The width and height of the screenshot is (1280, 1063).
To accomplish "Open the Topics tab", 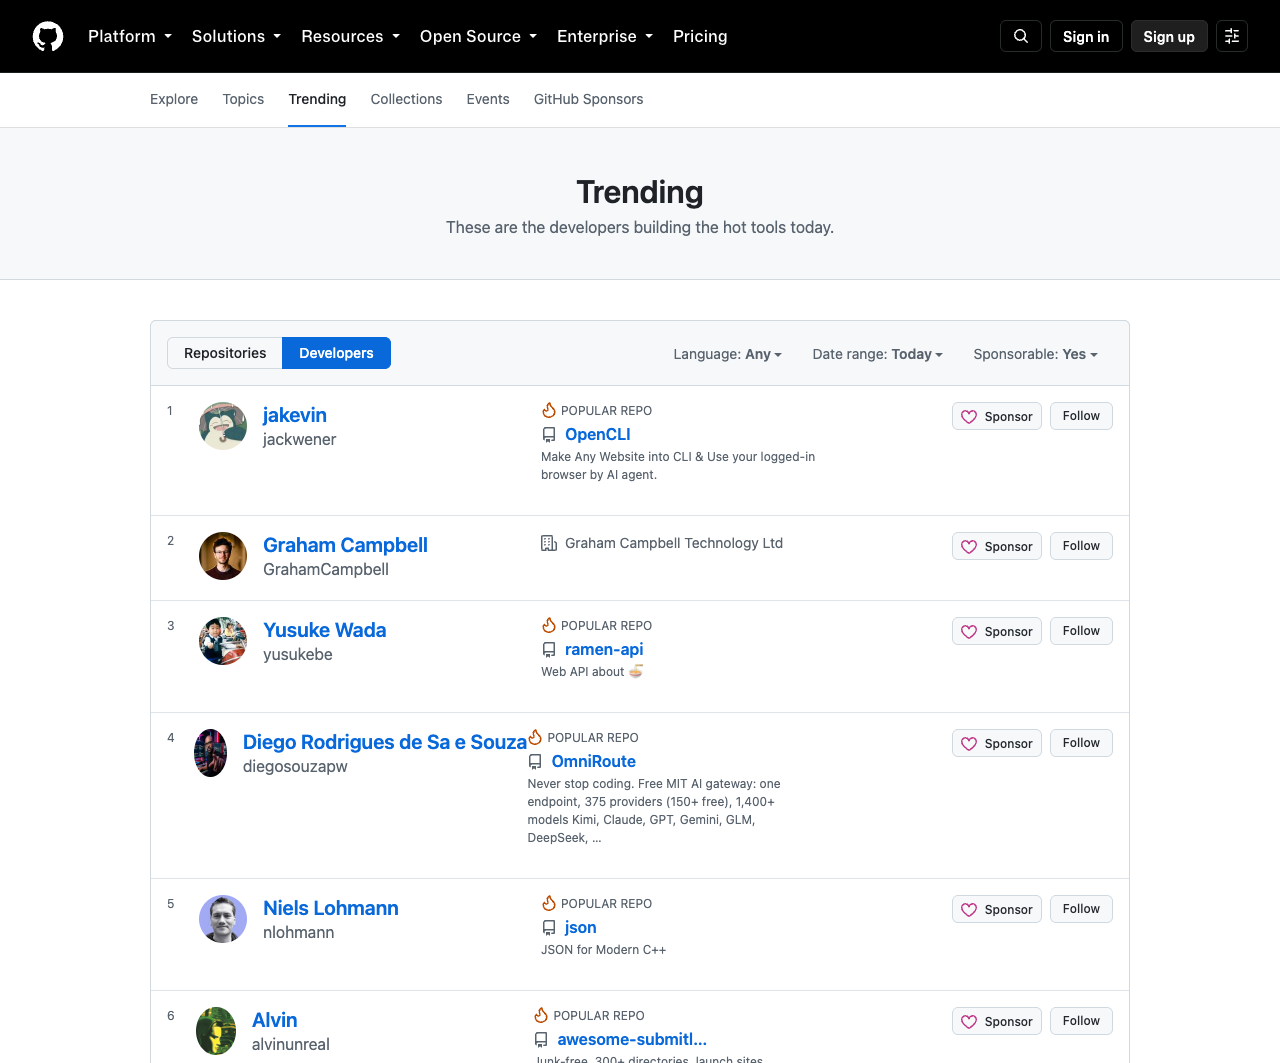I will (243, 99).
